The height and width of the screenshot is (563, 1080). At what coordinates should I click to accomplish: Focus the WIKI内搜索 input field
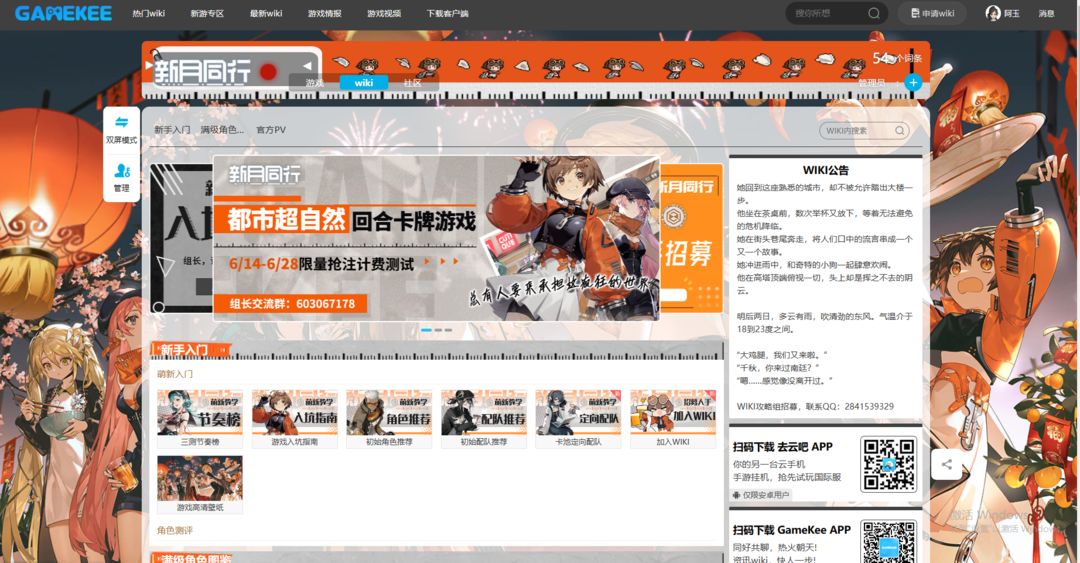856,130
